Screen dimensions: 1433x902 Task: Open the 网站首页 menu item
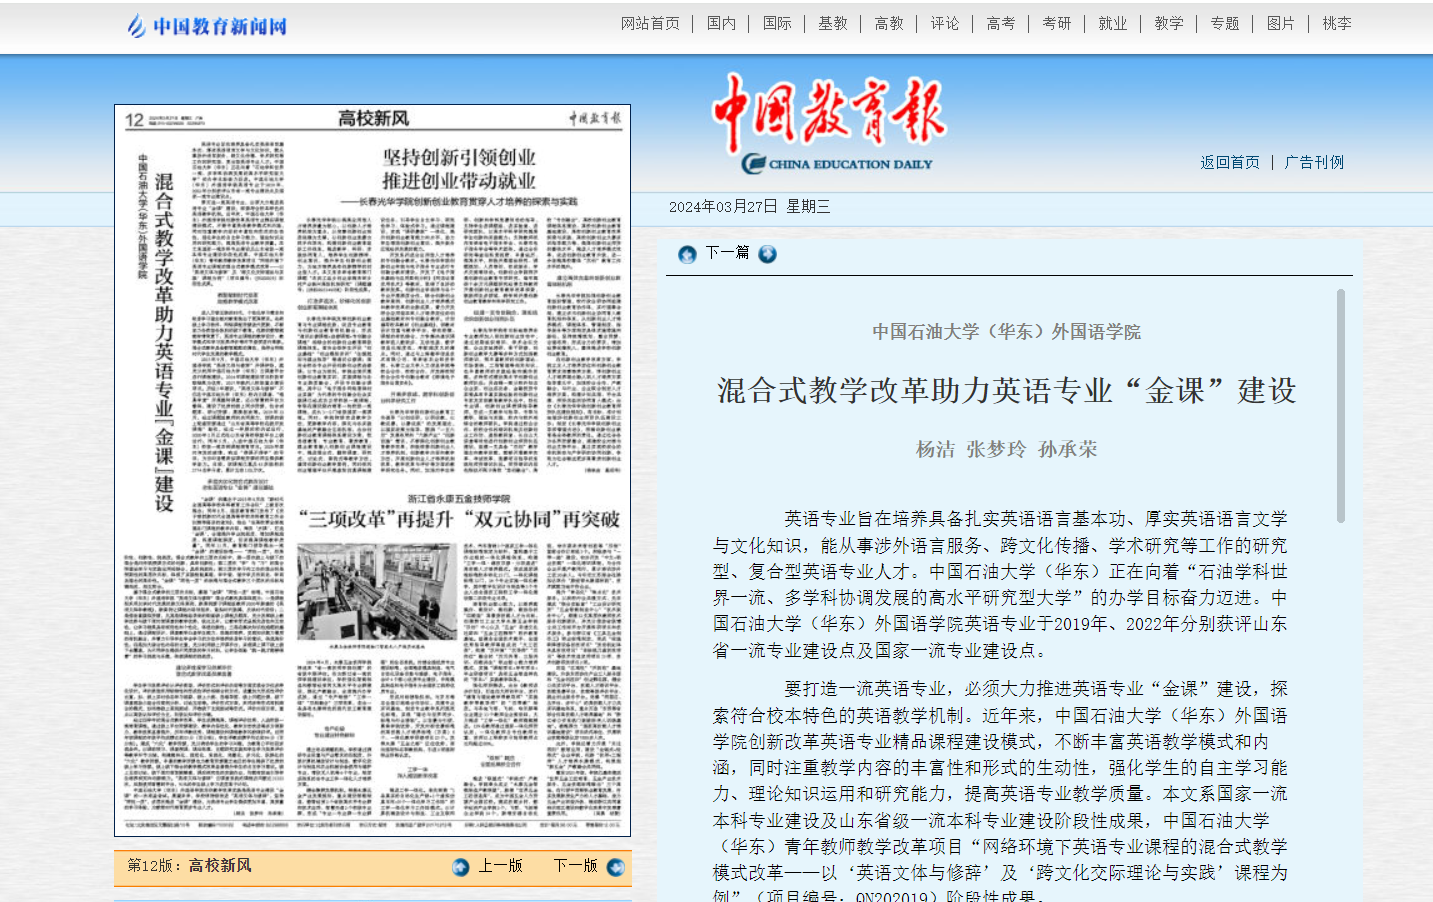click(650, 23)
